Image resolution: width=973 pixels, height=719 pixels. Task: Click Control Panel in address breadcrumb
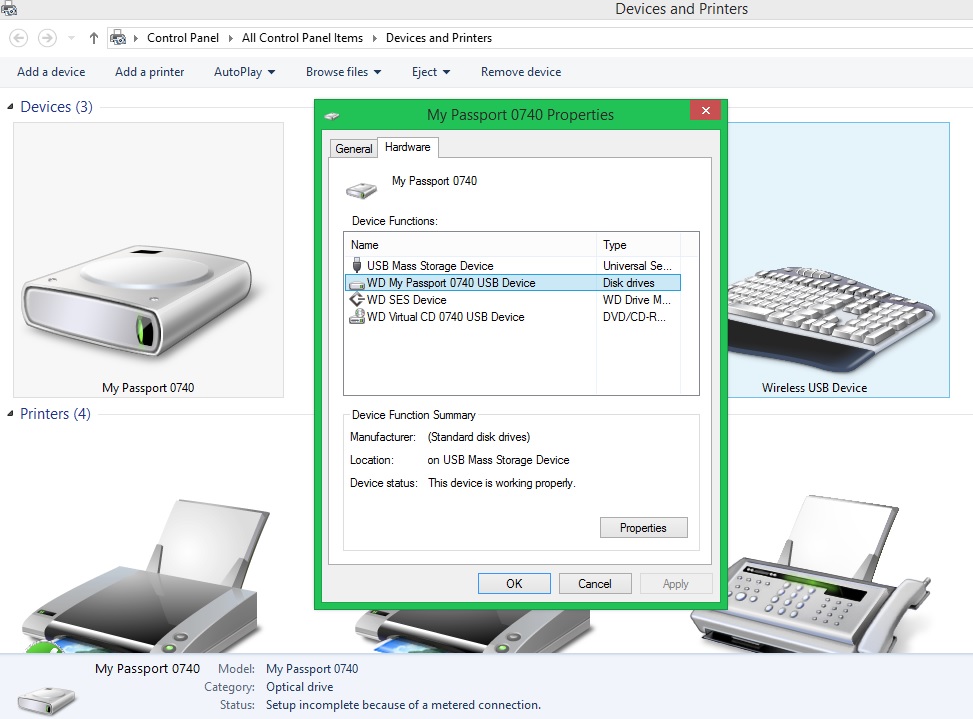click(x=182, y=38)
